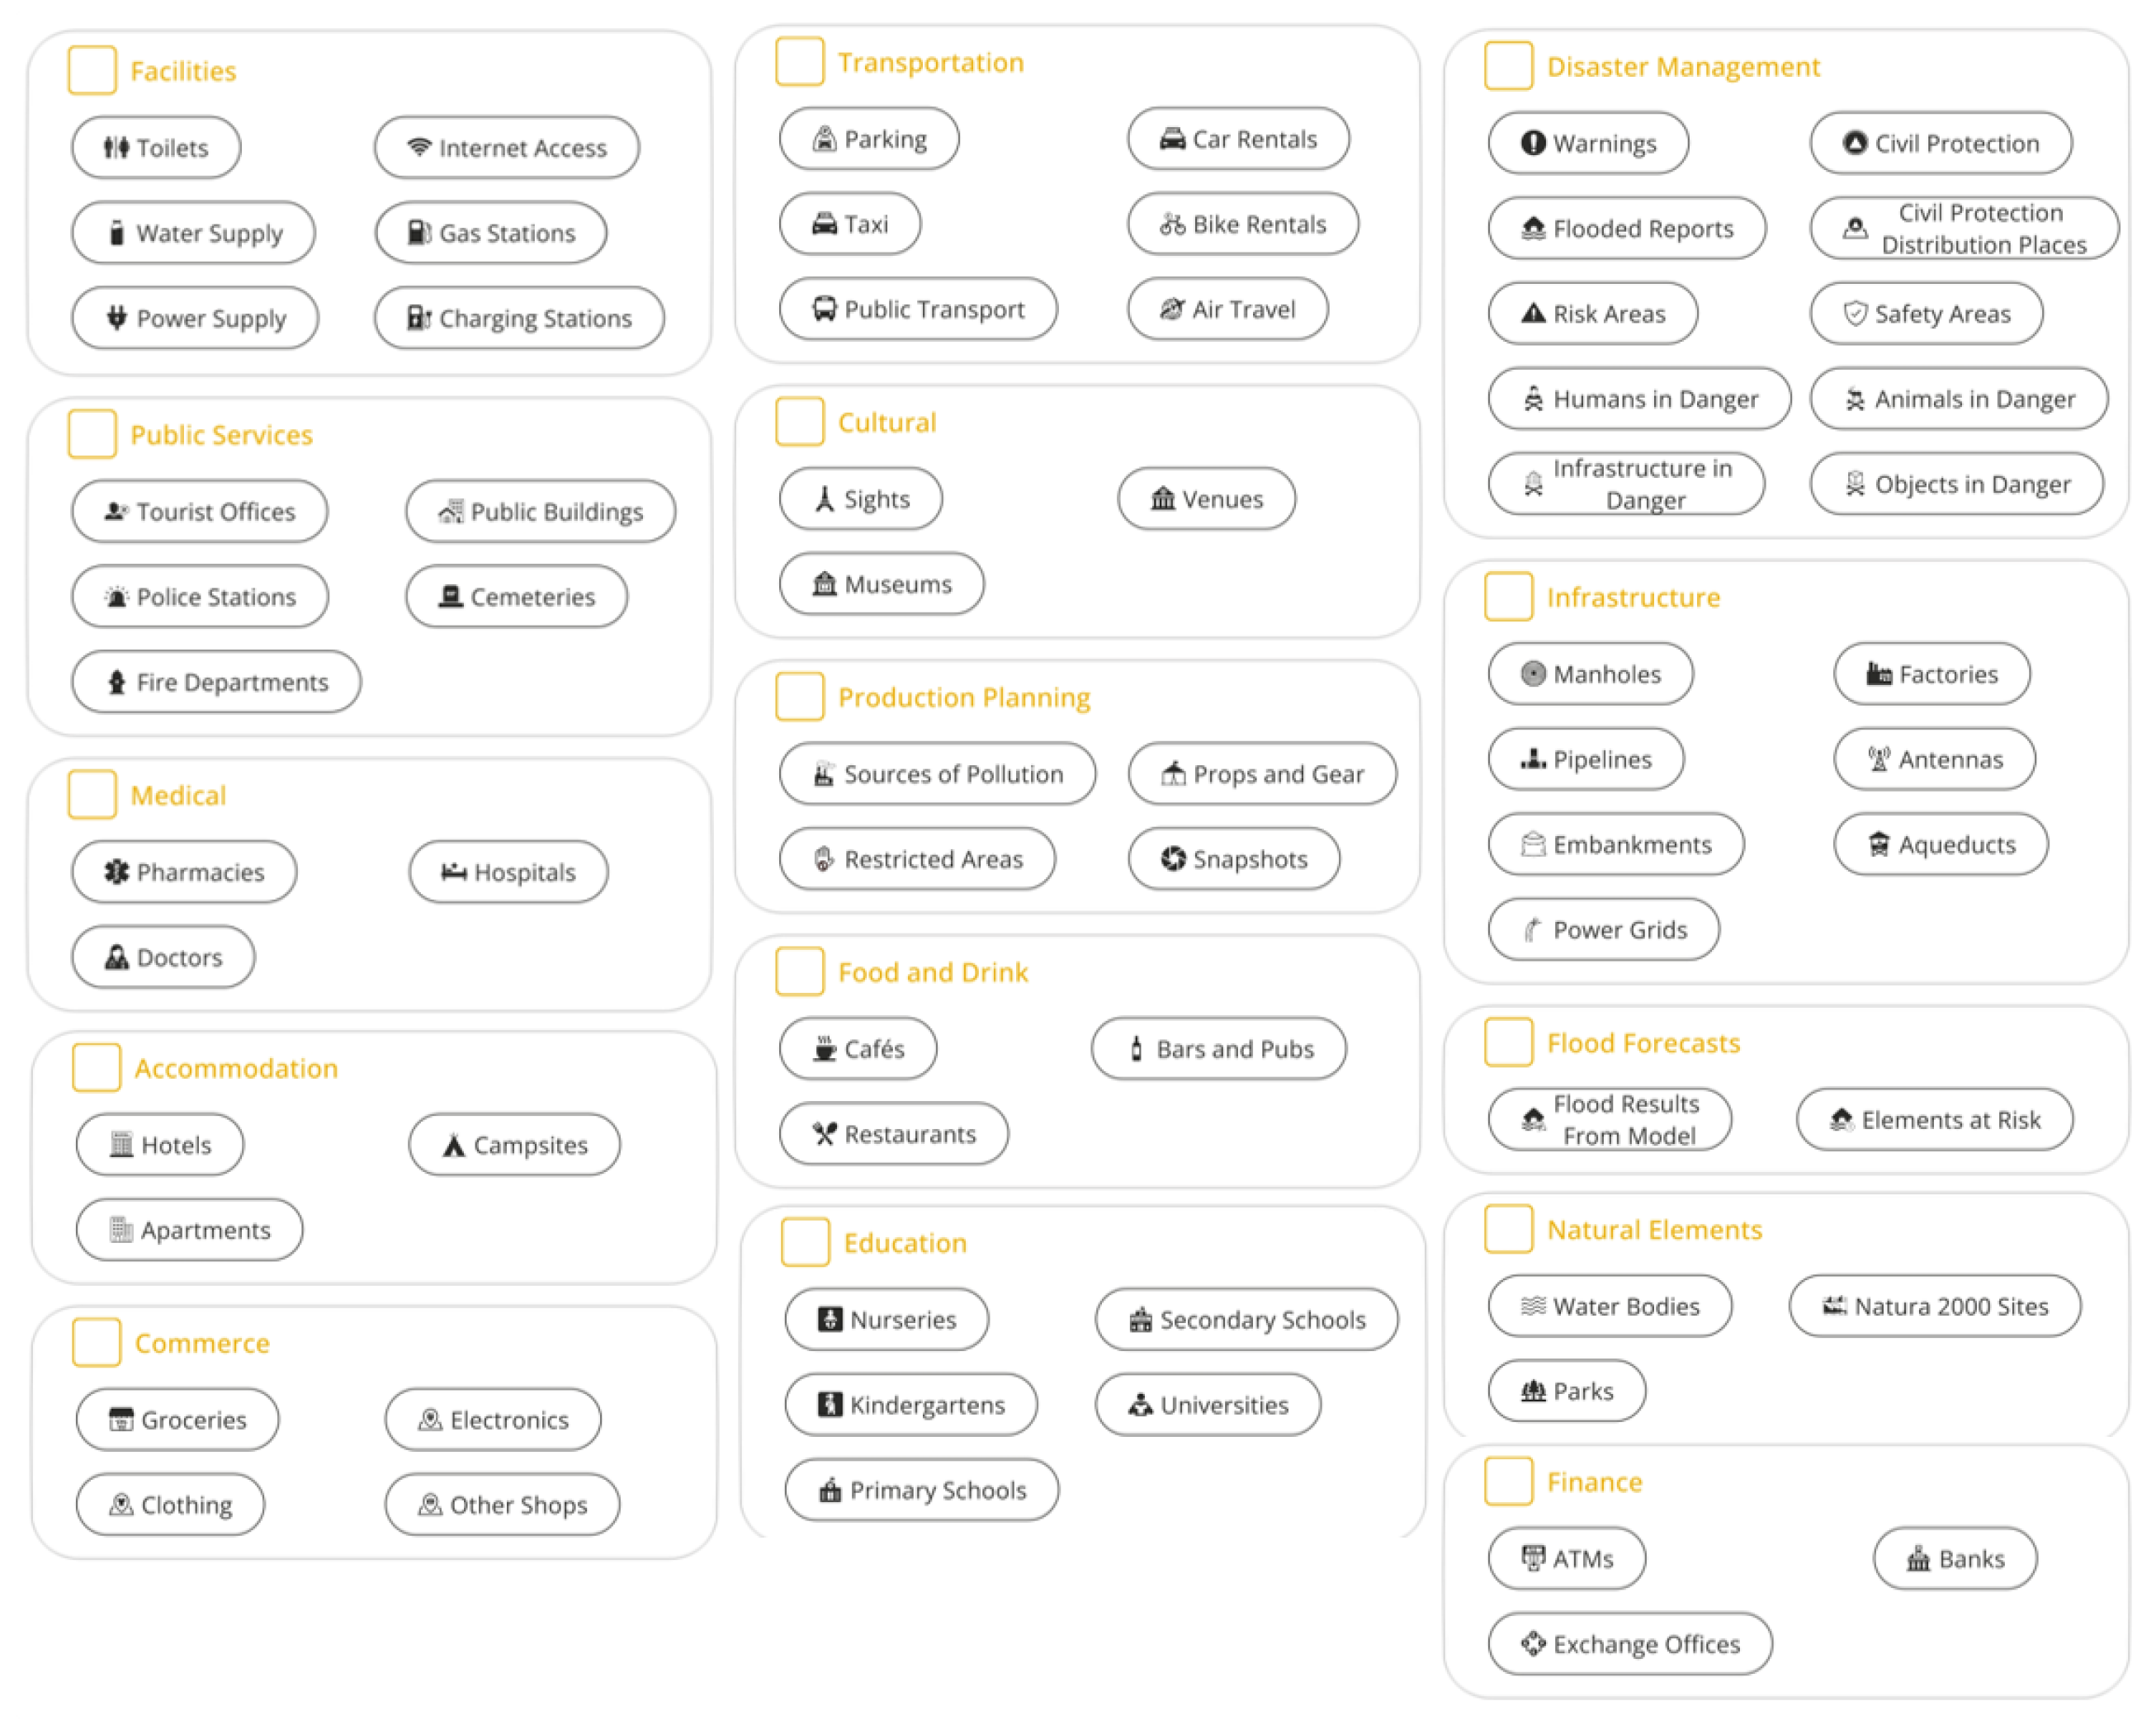This screenshot has height=1725, width=2156.
Task: Choose the Flooded Reports filter button
Action: click(x=1626, y=229)
